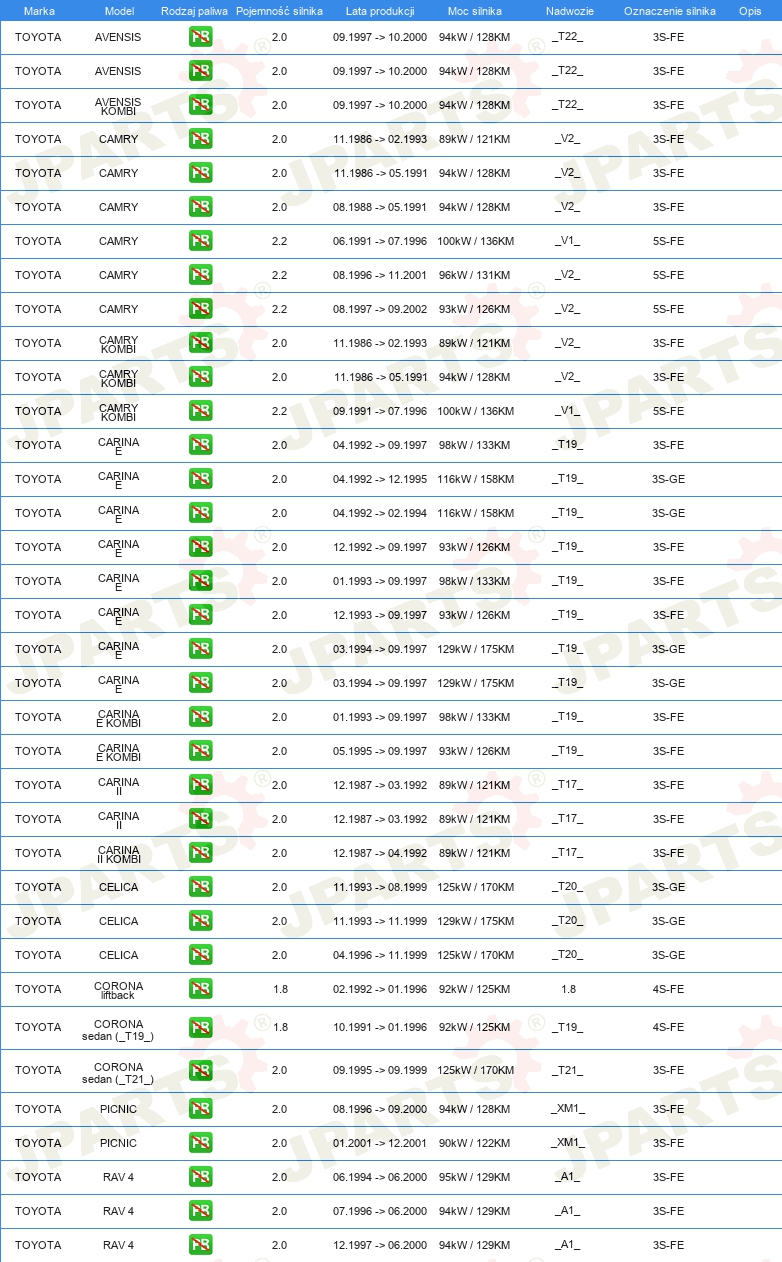The width and height of the screenshot is (782, 1262).
Task: Click the fuel icon for CELICA 11.1993 -> 11.1999
Action: coord(200,921)
